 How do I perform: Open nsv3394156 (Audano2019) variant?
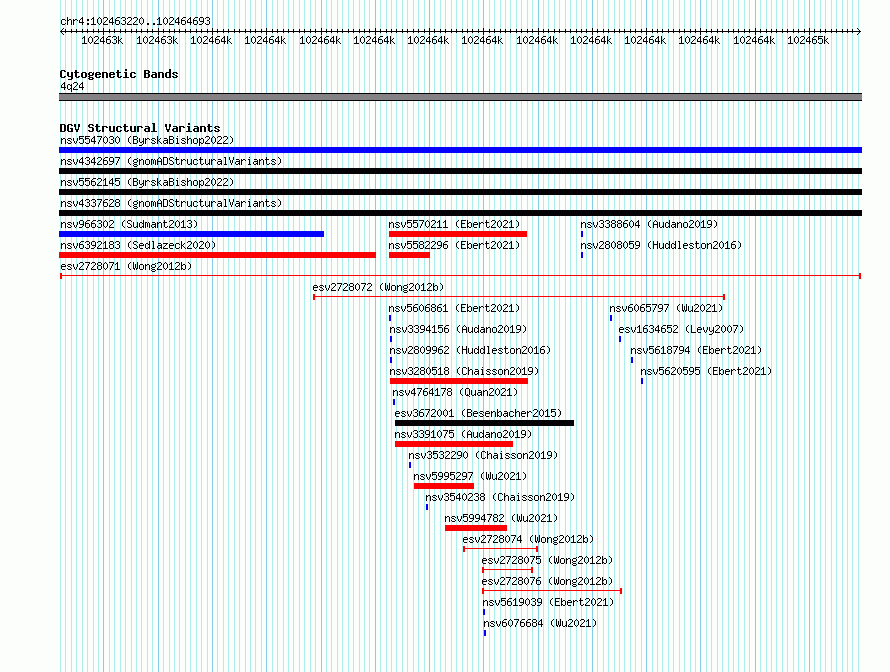point(458,329)
